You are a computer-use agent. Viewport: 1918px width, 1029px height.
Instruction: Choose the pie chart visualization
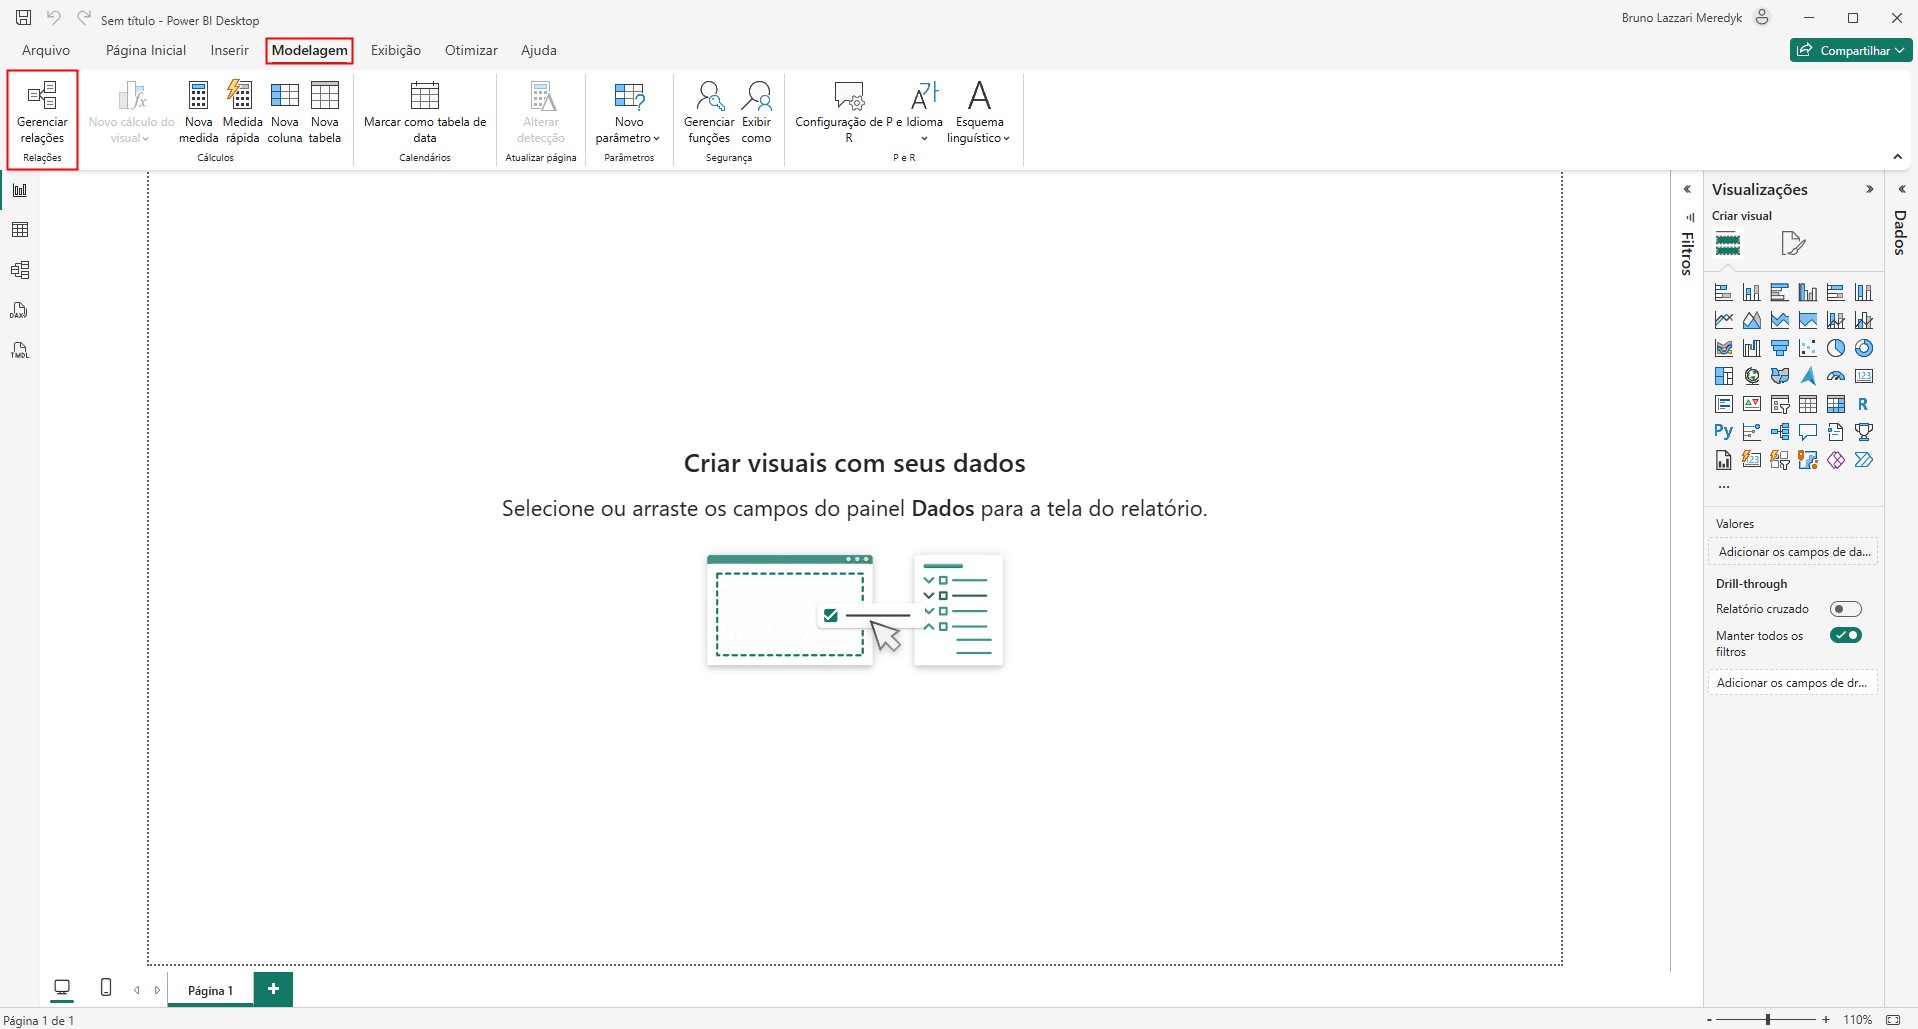click(x=1835, y=348)
